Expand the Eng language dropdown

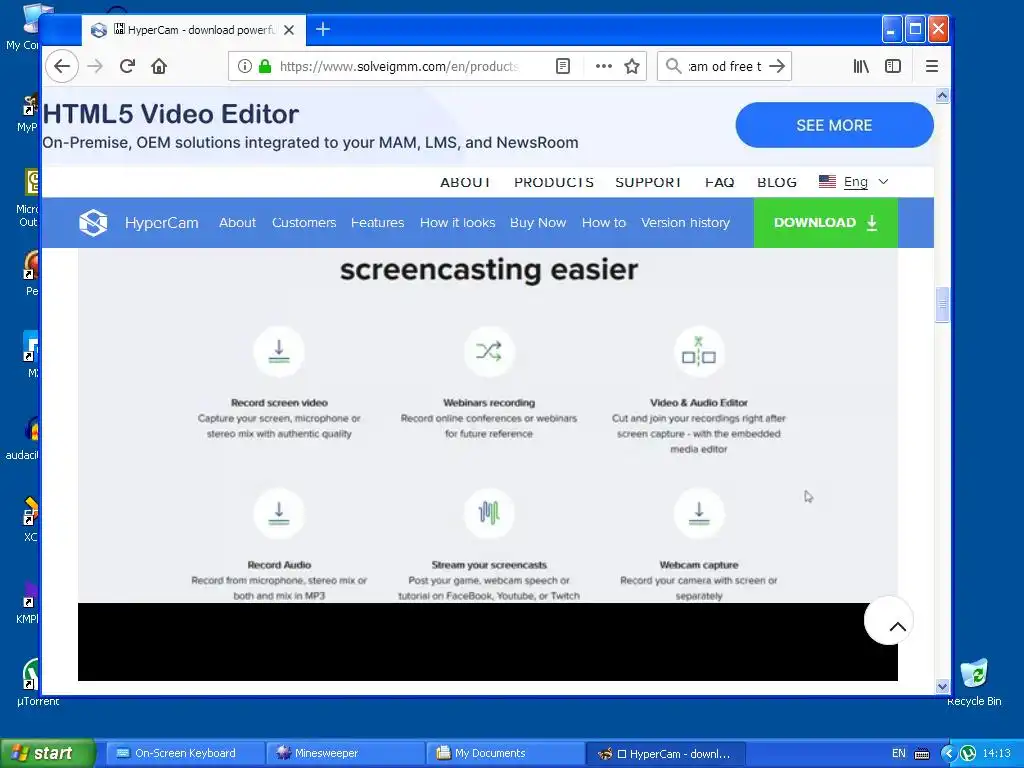pos(854,182)
